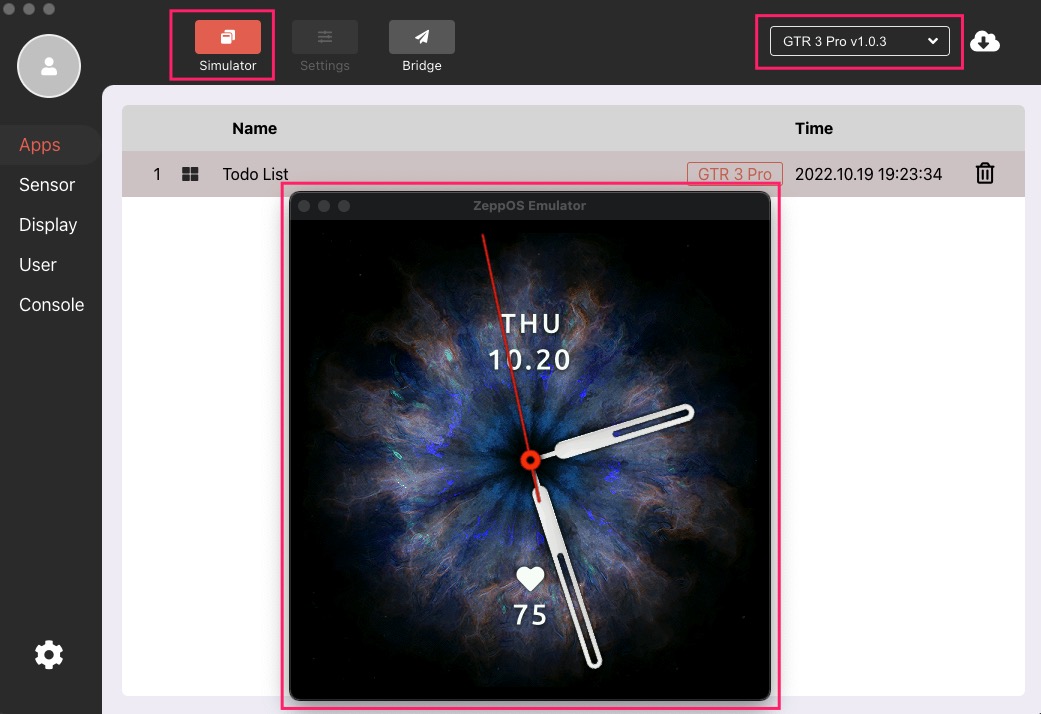
Task: Switch to the Sensor sidebar tab
Action: [47, 185]
